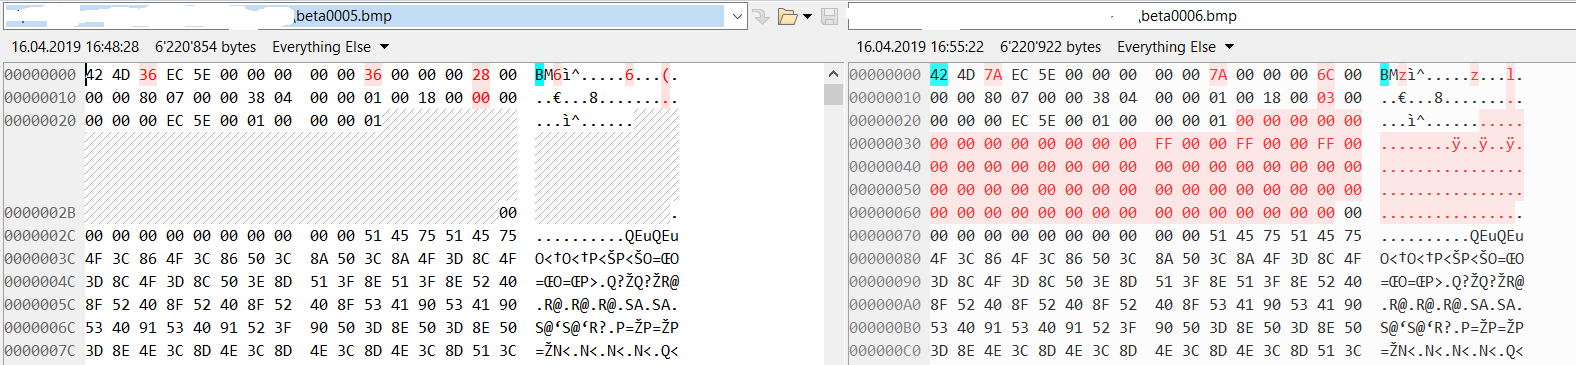Click offset 00000060 in the right pane

coord(885,213)
